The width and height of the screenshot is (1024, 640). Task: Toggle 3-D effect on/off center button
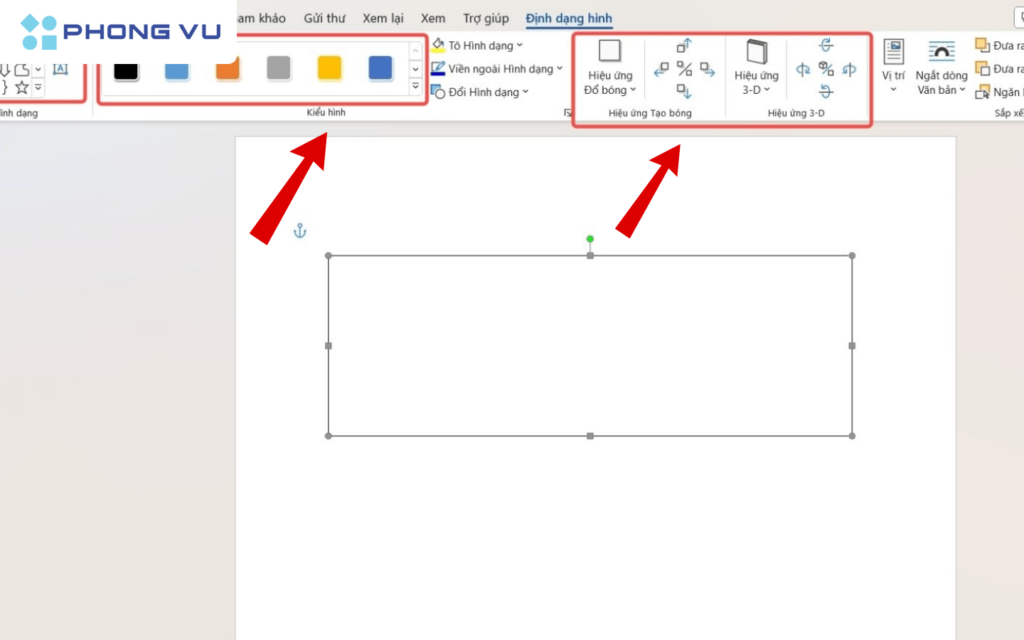point(826,69)
